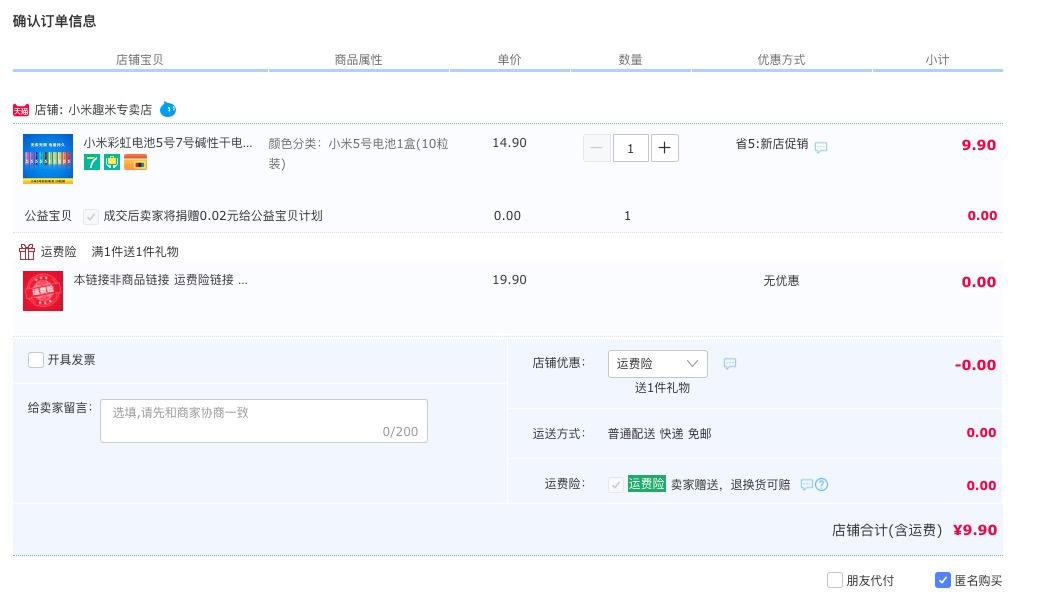Open the blue Wangwang chat icon by 小米趣米专卖店

coord(168,109)
